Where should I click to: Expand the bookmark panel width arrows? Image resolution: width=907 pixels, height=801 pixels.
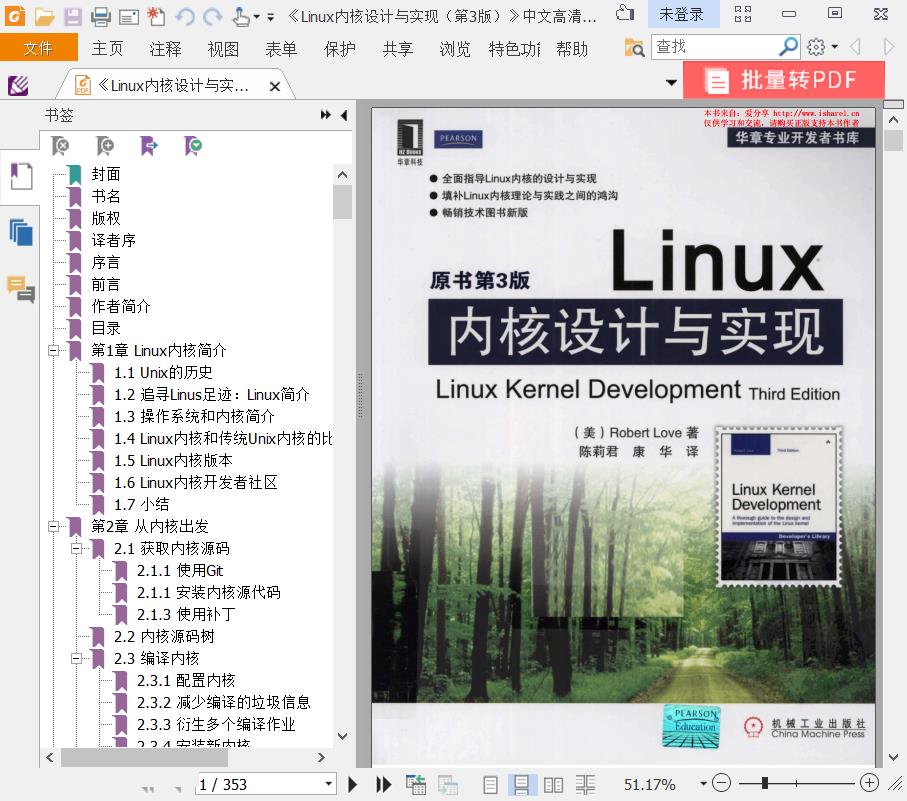click(326, 115)
